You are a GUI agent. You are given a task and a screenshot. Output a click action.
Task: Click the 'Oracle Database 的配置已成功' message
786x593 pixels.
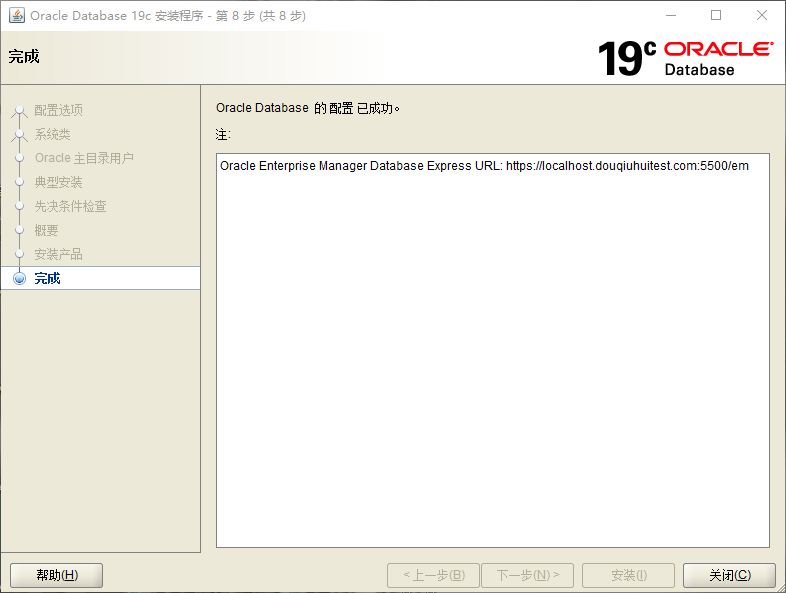click(308, 108)
